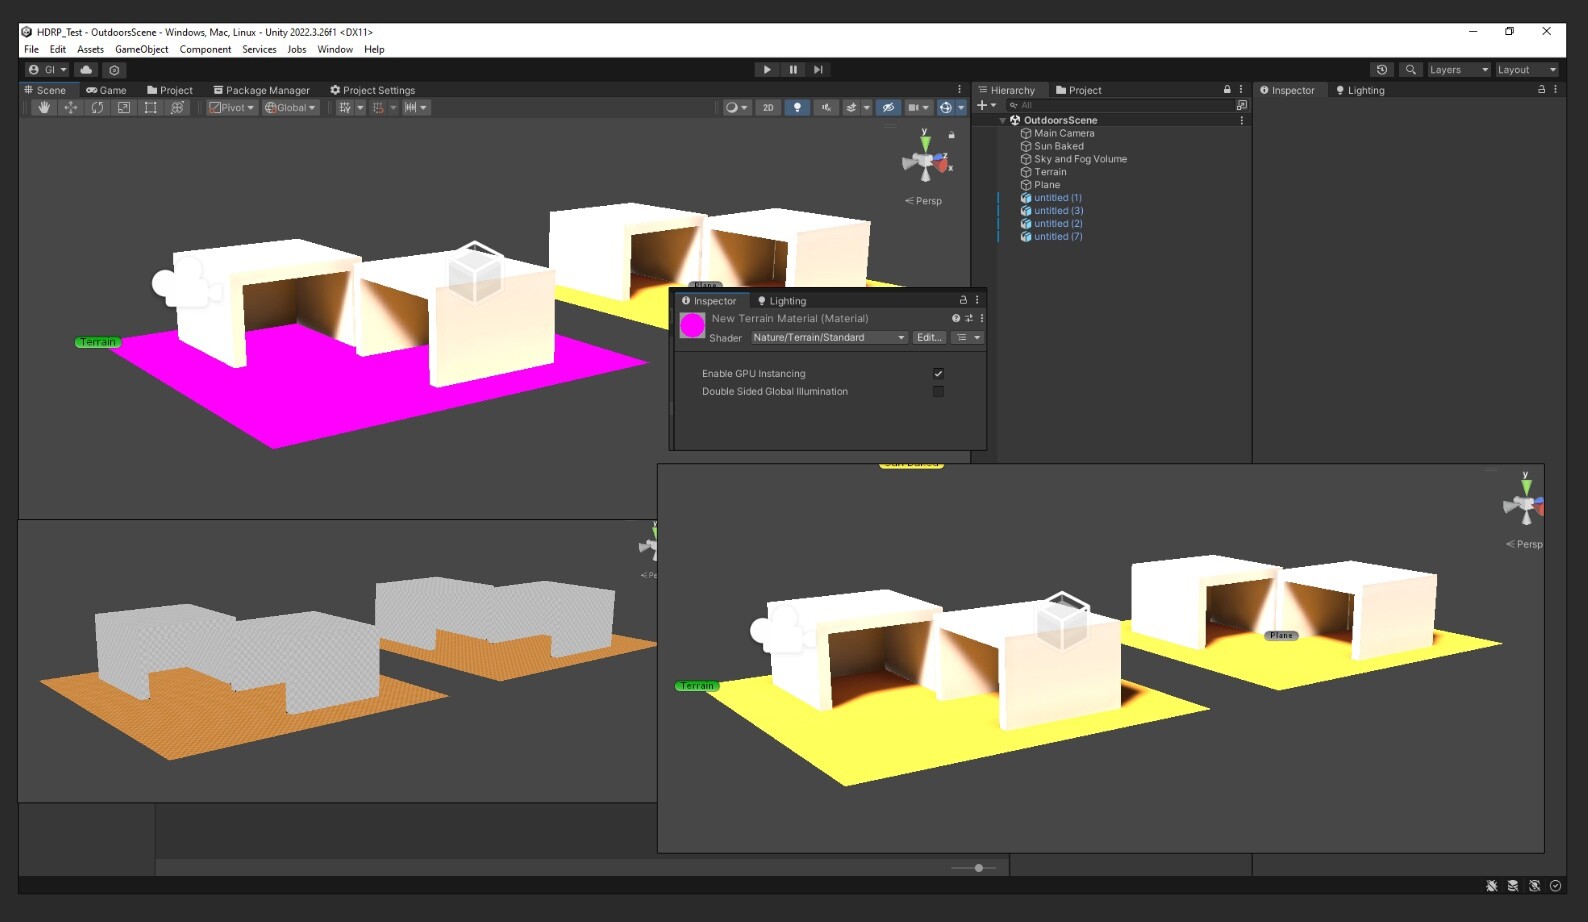
Task: Open the Shader dropdown Nature/Terrain/Standard
Action: point(829,338)
